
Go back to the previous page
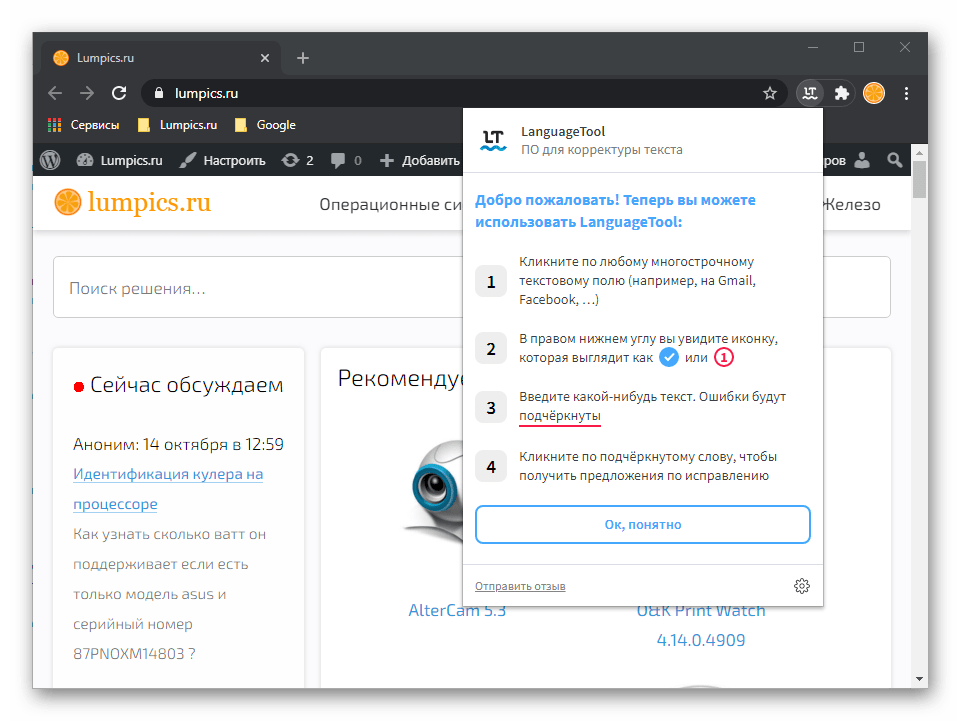tap(55, 93)
